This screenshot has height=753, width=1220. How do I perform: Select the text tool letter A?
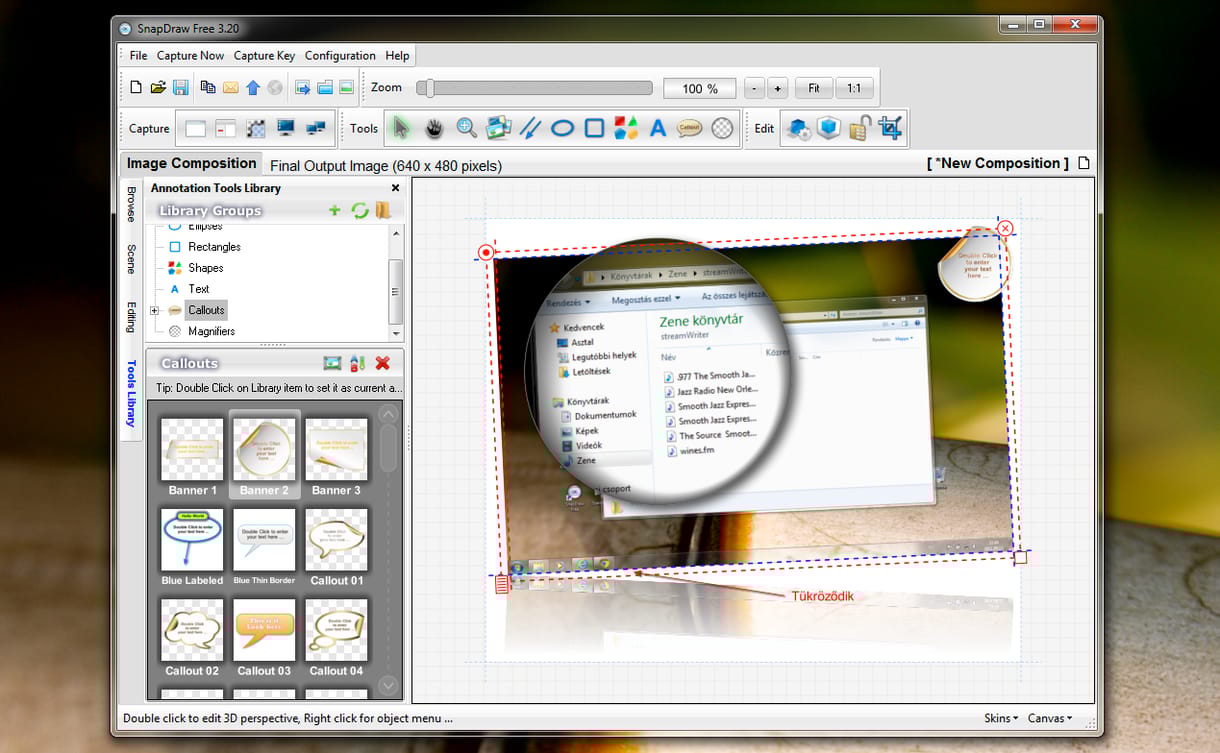[658, 128]
